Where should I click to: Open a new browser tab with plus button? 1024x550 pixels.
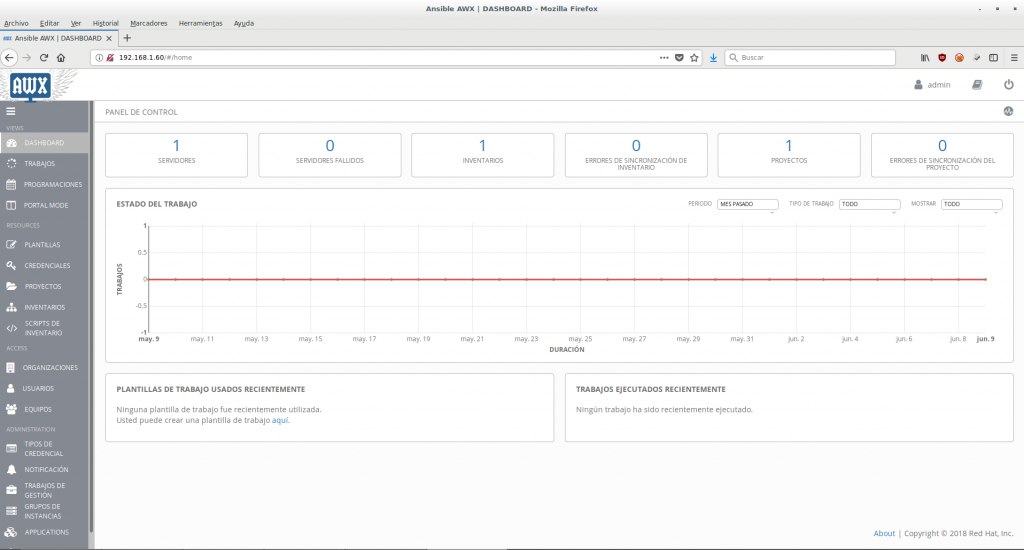coord(127,38)
